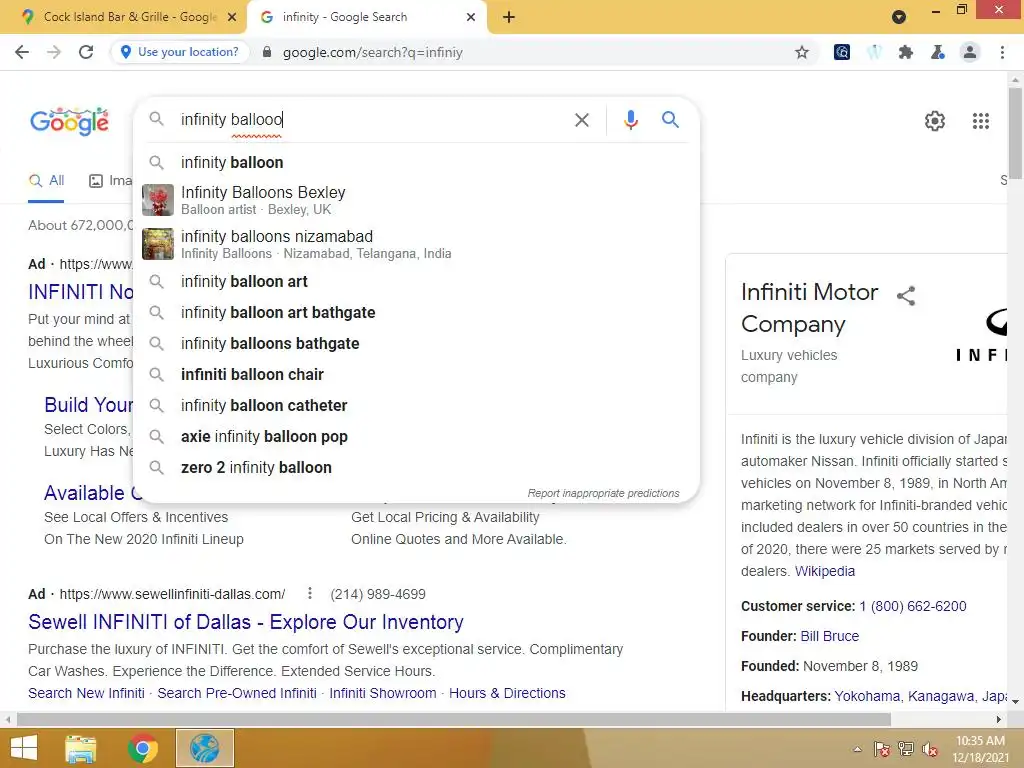
Task: Click inside the Google search text field
Action: pos(372,120)
